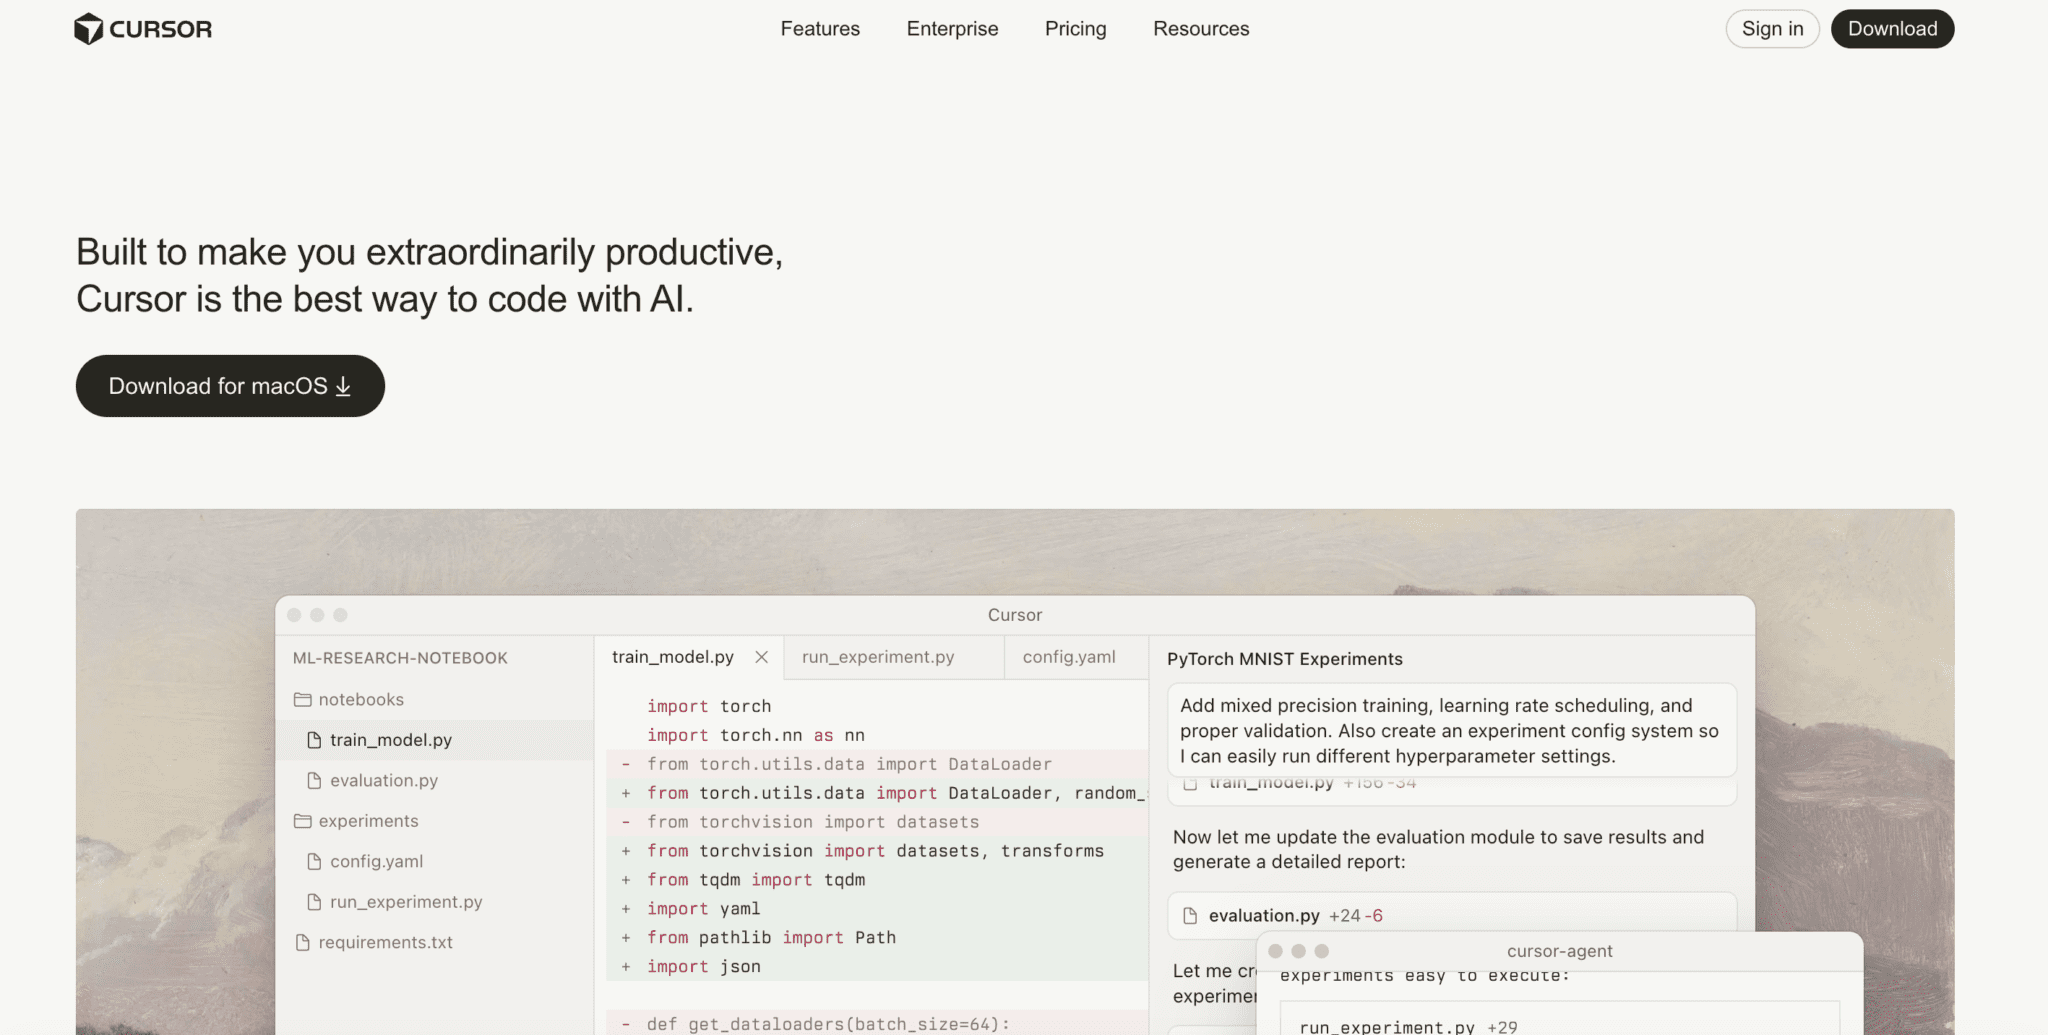
Task: Click the download arrow inside Download for macOS
Action: click(x=343, y=385)
